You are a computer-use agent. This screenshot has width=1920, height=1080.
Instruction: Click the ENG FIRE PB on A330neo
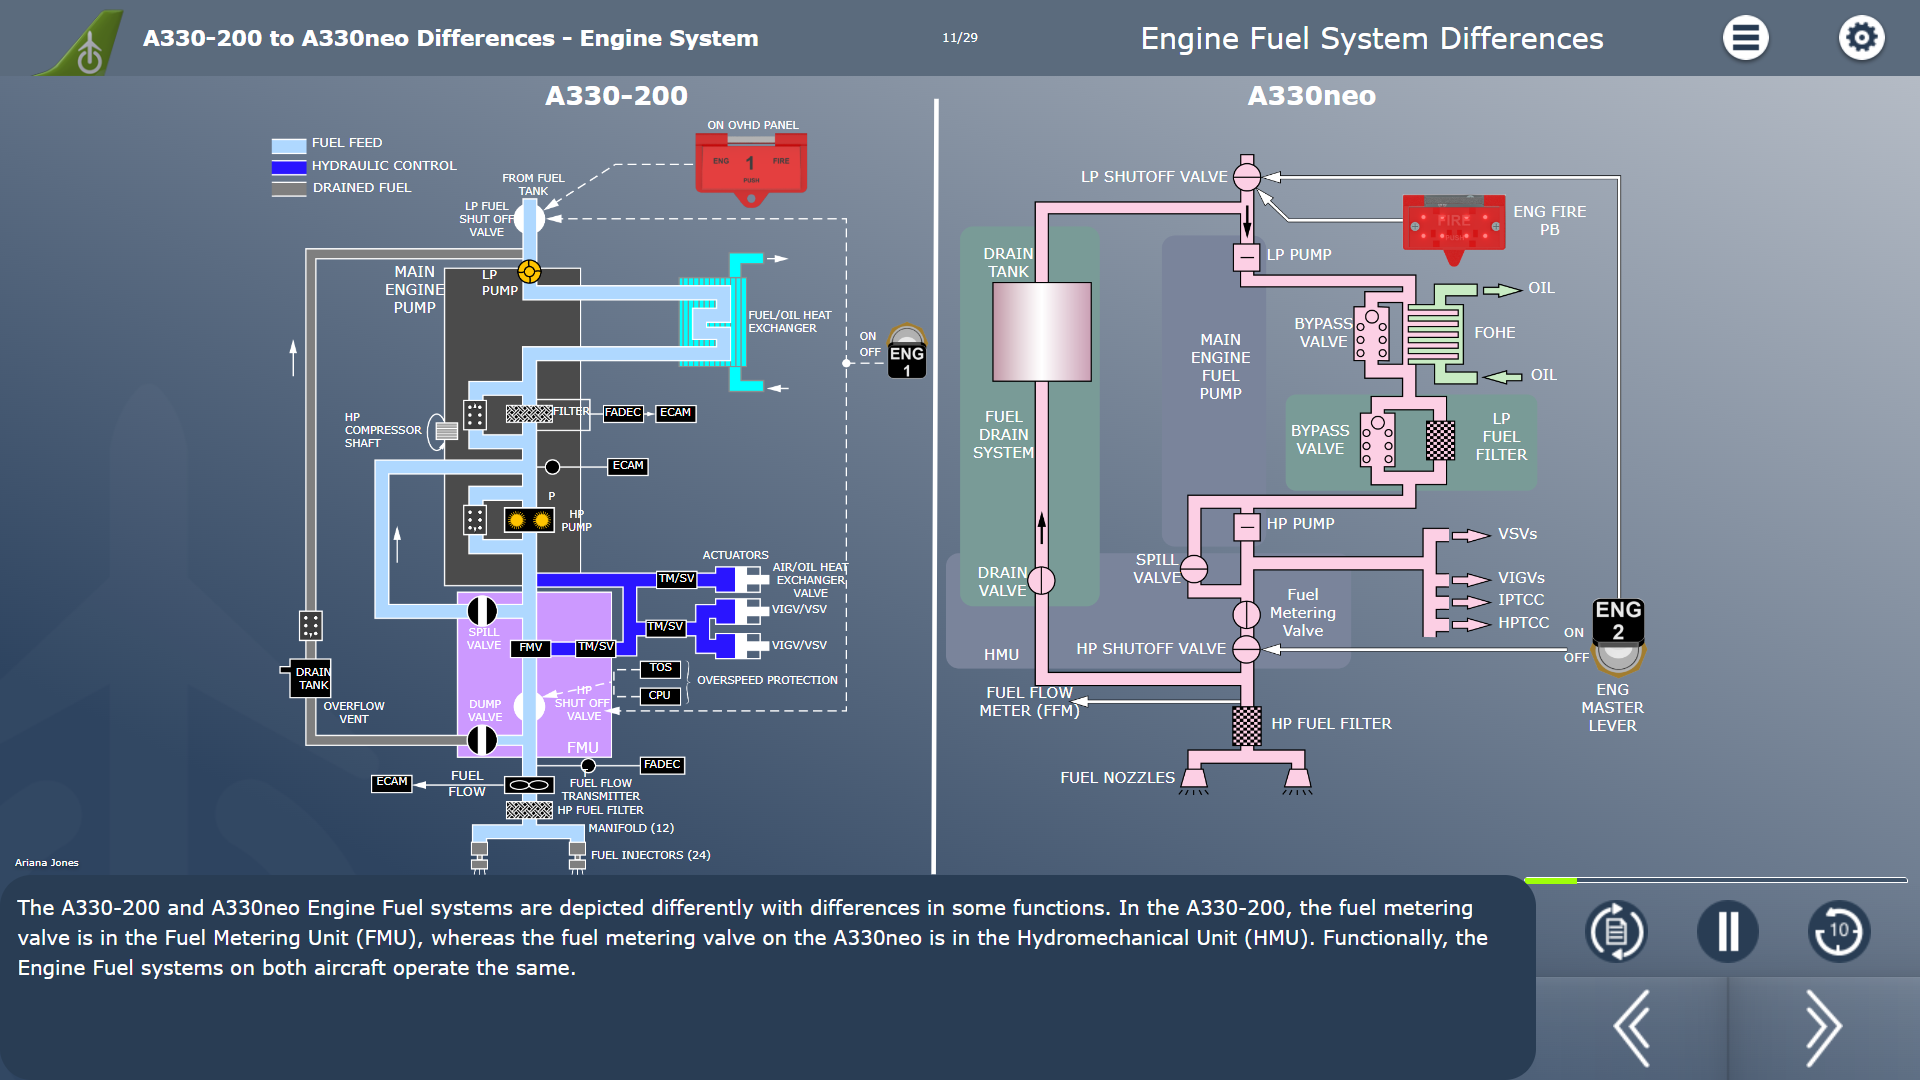click(x=1454, y=226)
